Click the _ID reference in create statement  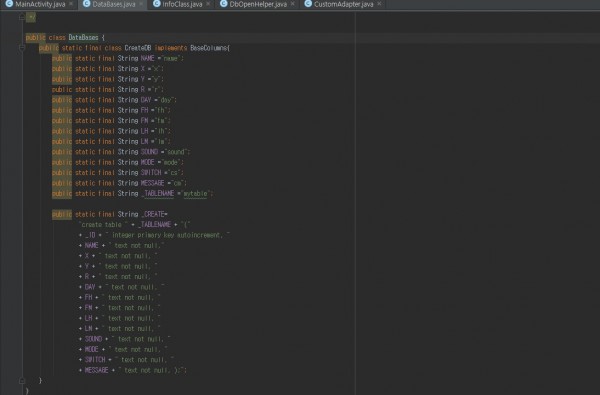pos(90,235)
